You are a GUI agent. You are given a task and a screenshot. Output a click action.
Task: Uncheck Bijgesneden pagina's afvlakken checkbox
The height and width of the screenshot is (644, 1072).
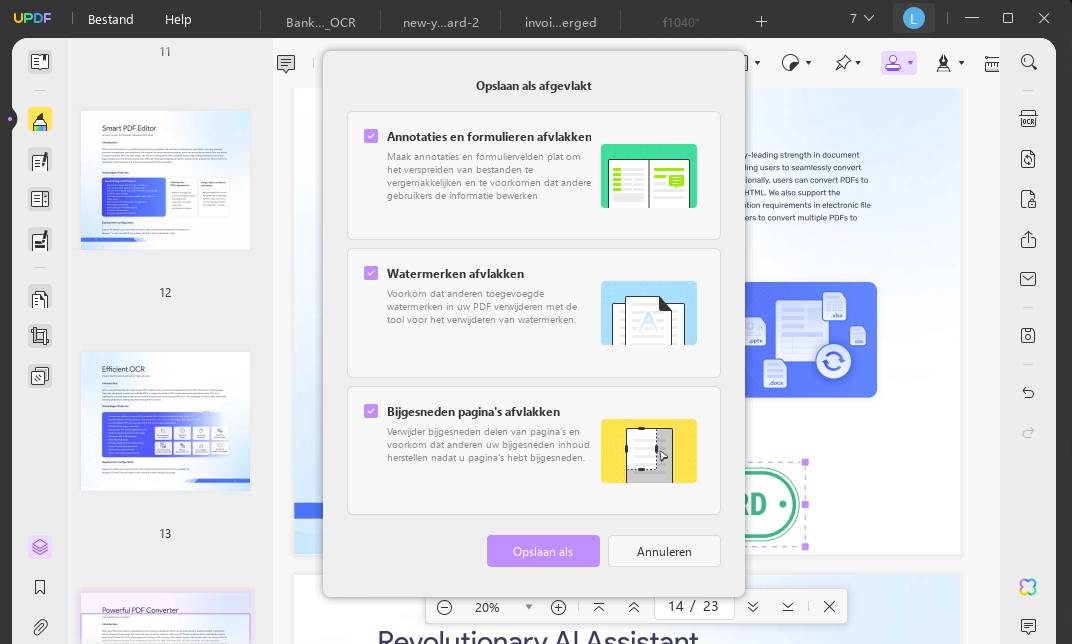coord(371,411)
